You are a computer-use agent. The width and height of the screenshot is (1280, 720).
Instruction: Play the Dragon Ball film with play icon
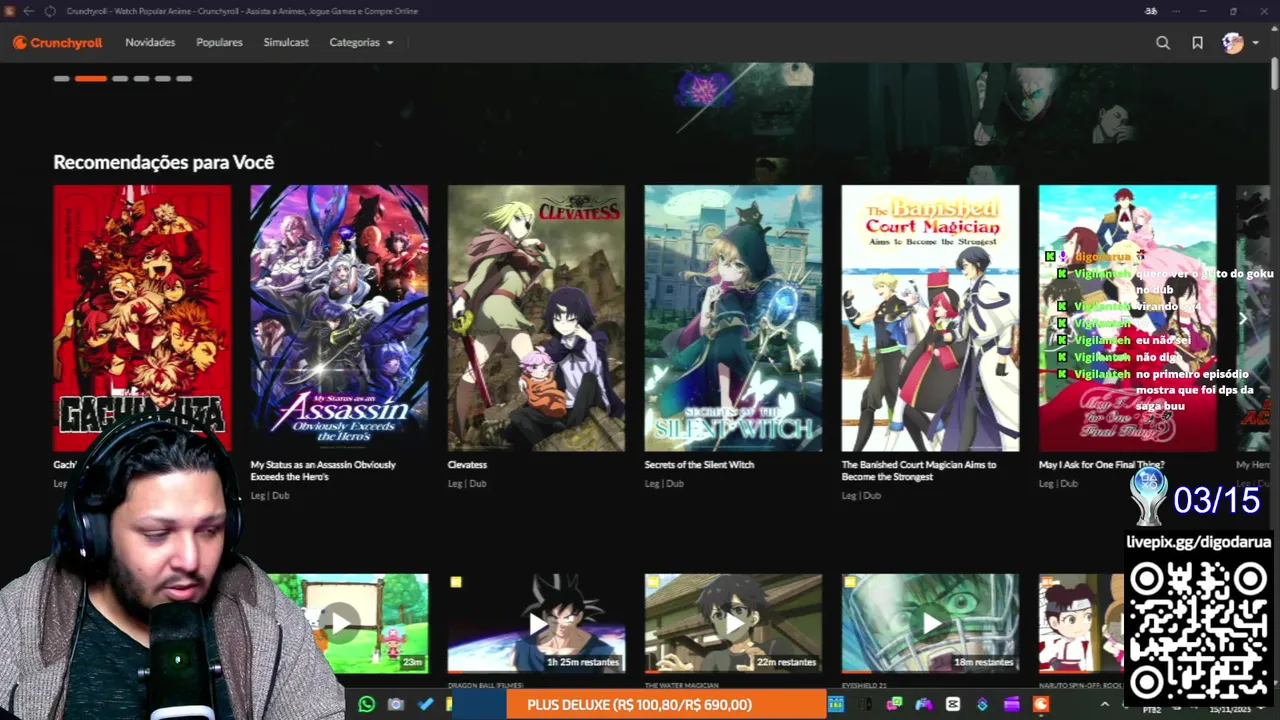[x=537, y=623]
